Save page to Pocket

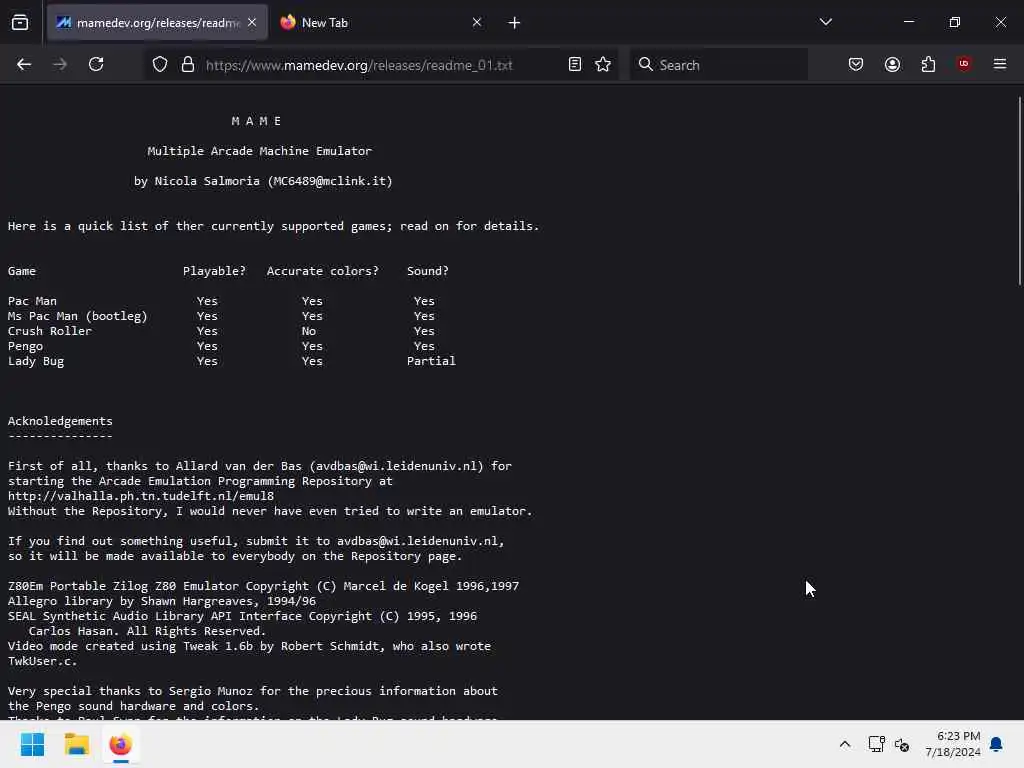856,64
